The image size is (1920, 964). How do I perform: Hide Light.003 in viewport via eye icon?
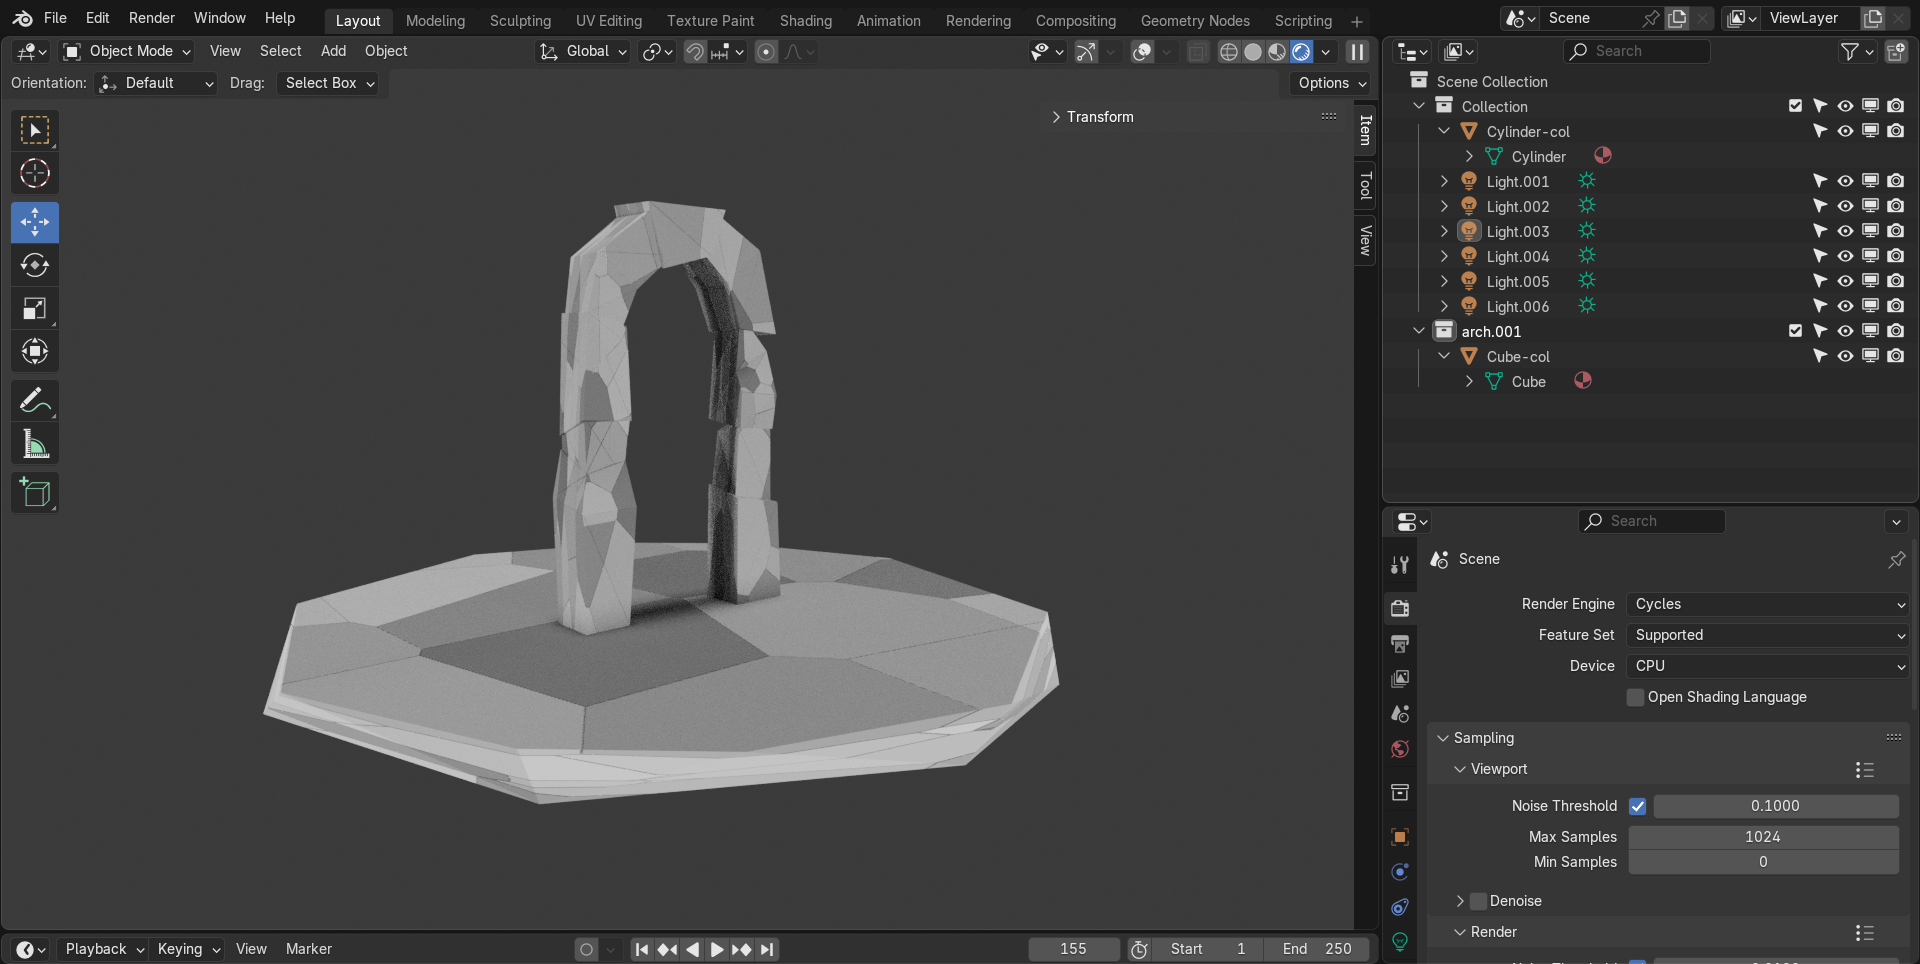point(1845,232)
